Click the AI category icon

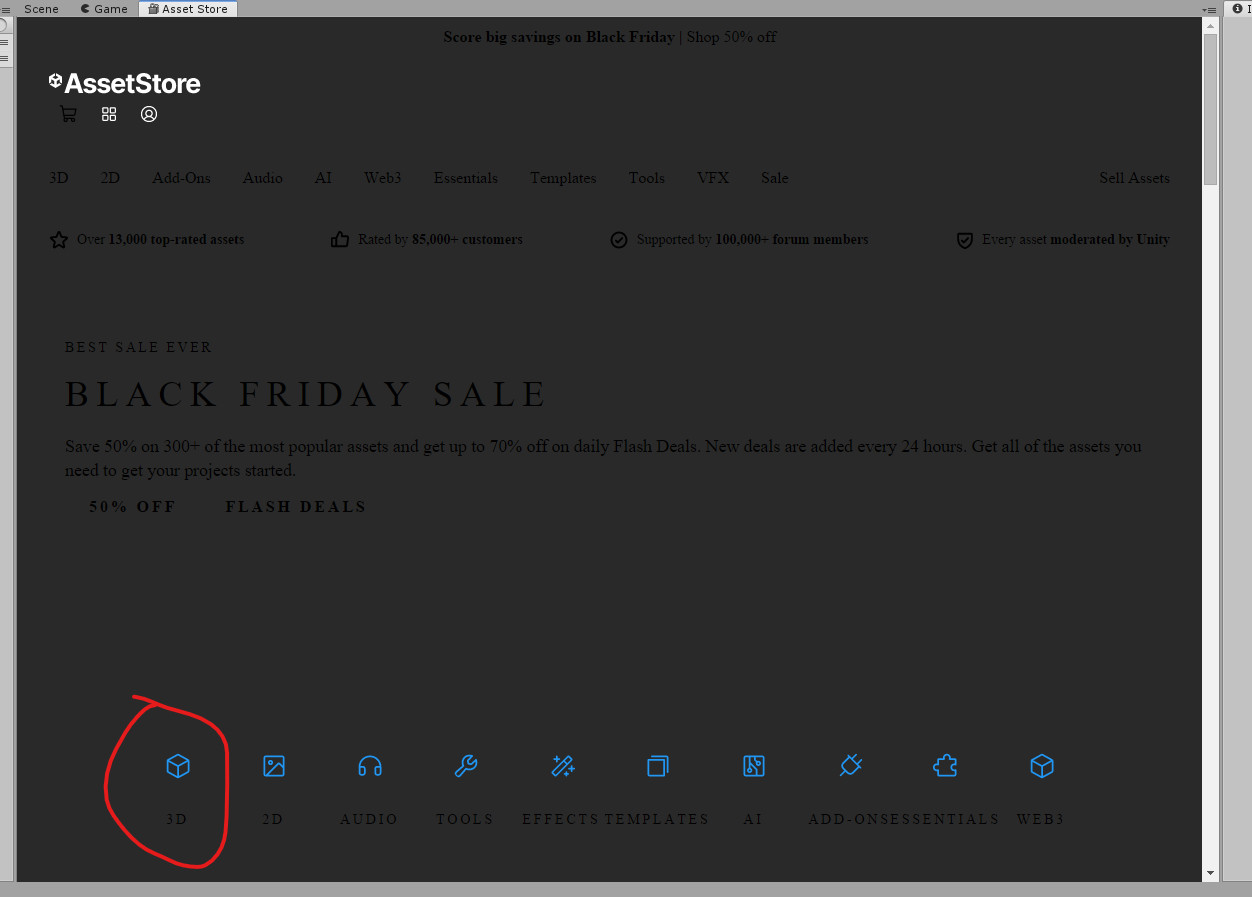754,766
